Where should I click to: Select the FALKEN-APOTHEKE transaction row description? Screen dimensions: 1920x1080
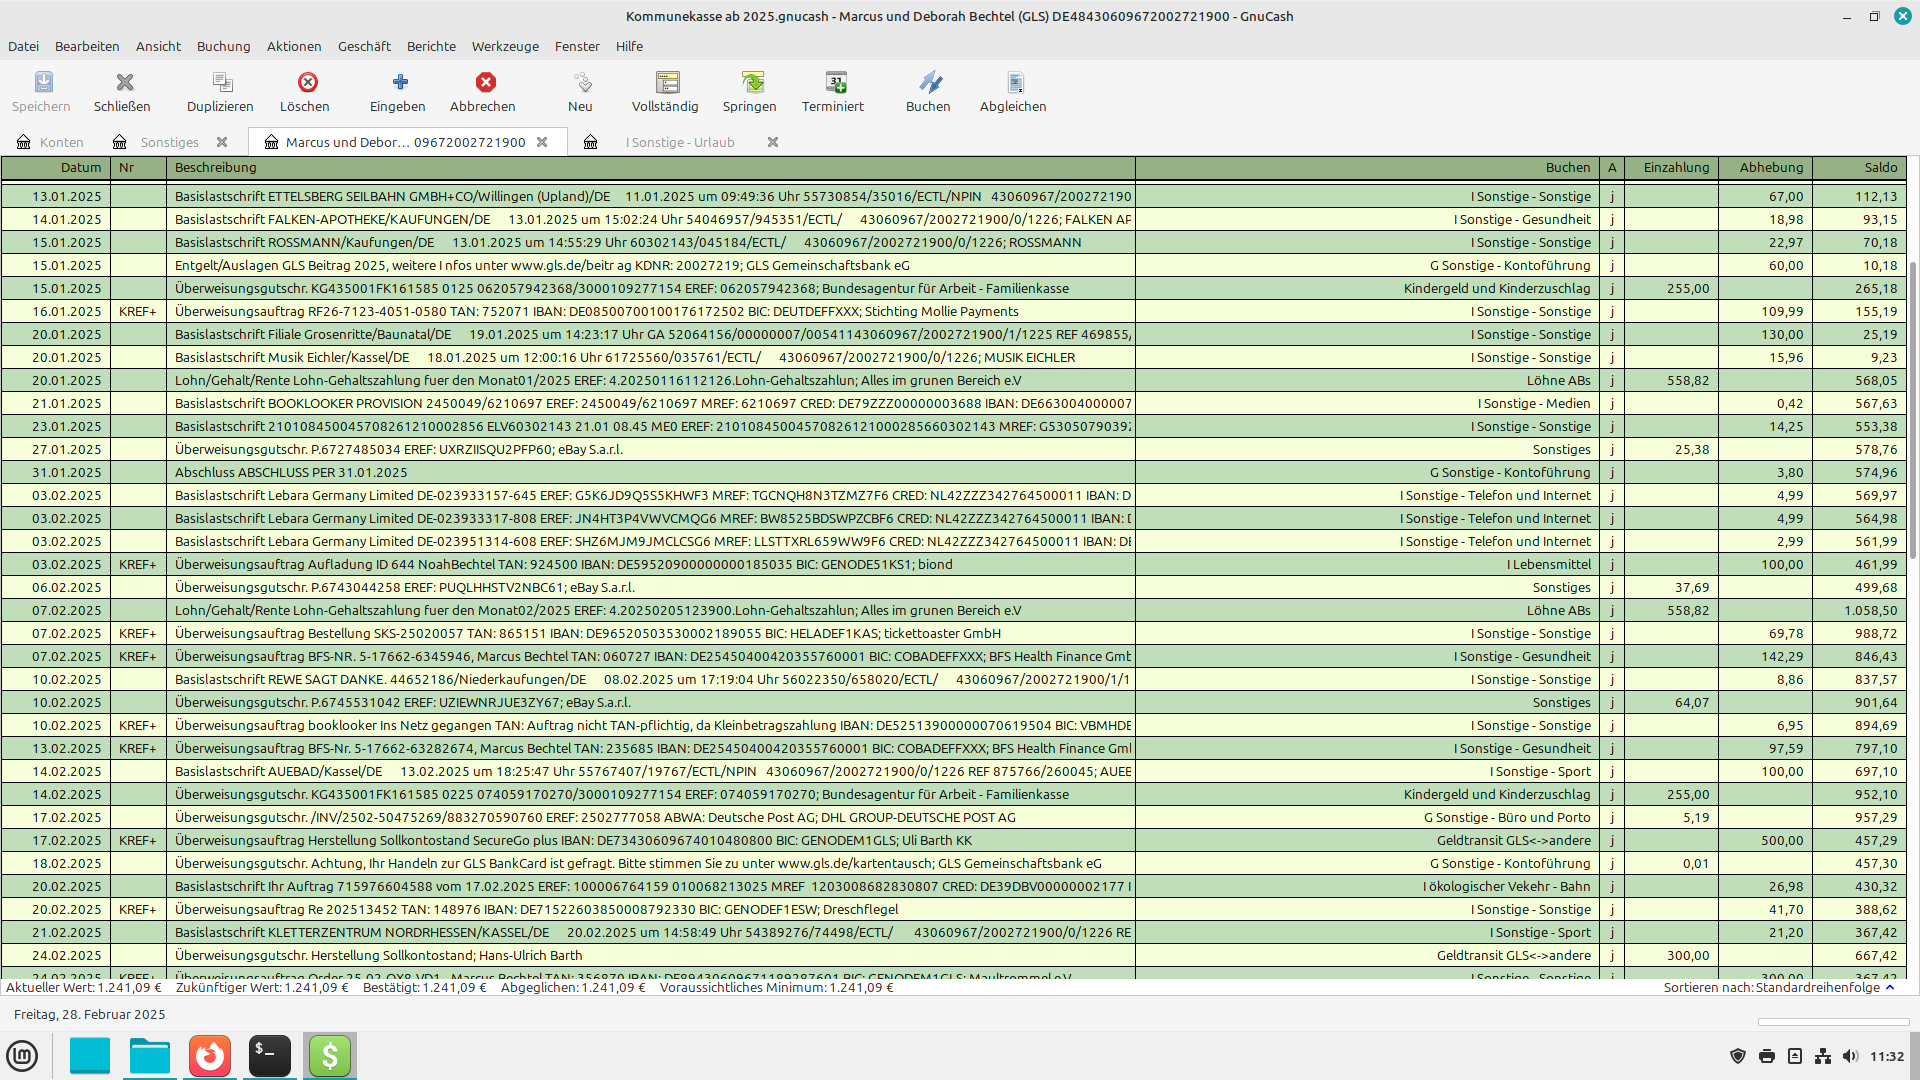pos(651,220)
